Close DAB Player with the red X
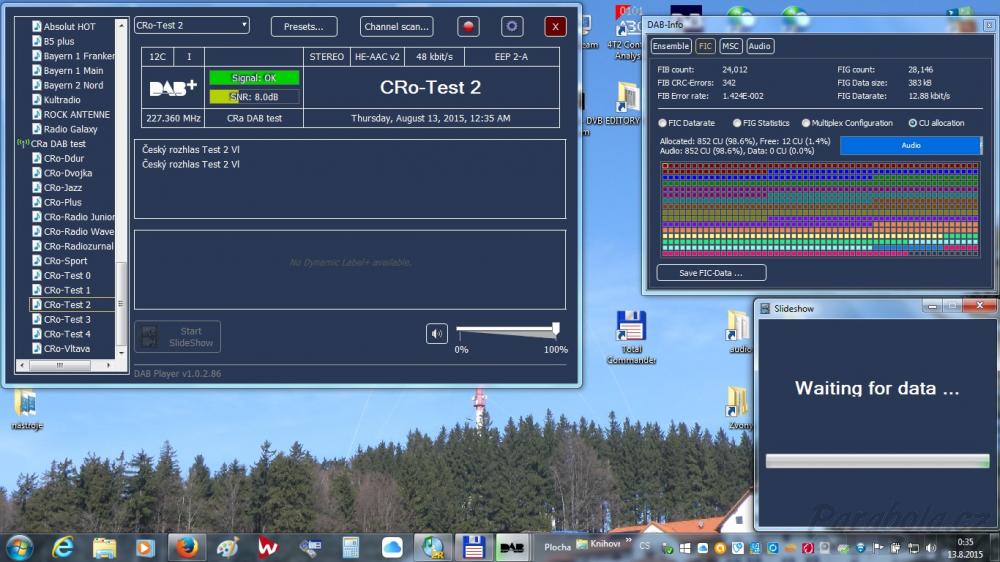 point(555,26)
